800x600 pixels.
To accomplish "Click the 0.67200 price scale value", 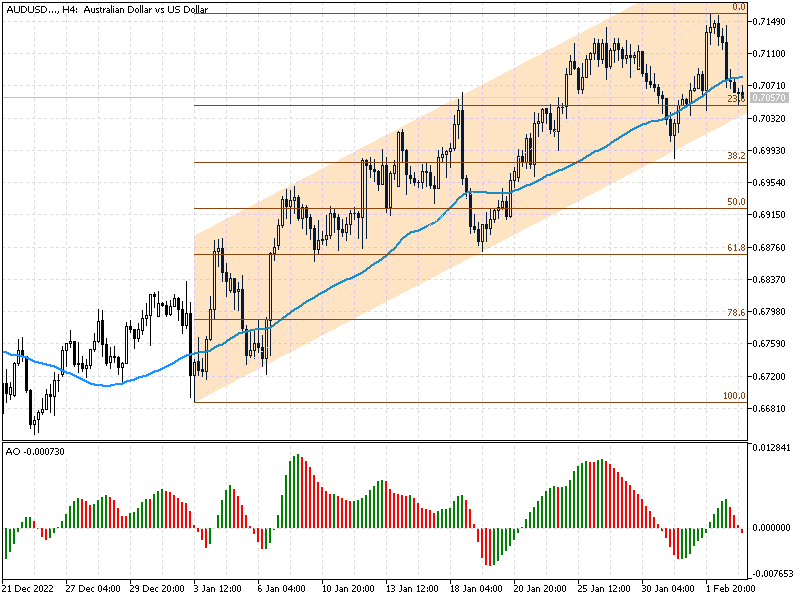I will (769, 377).
